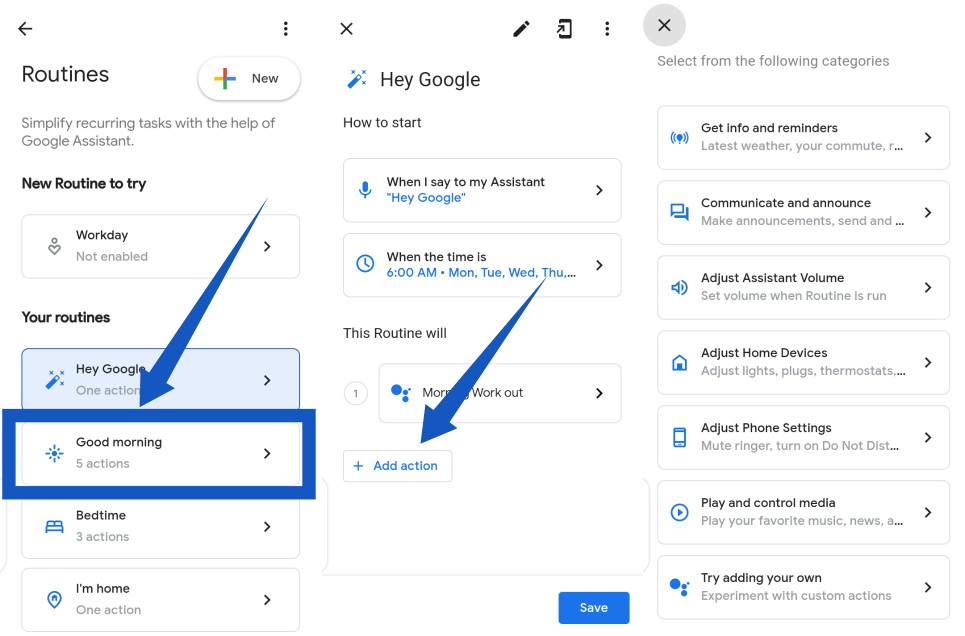Click Add action button

[x=398, y=466]
